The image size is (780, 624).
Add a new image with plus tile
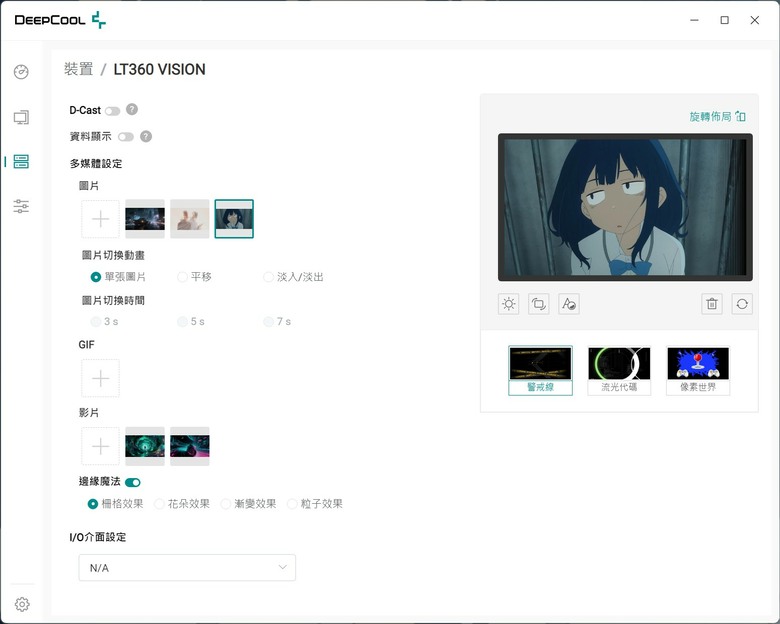[x=100, y=219]
